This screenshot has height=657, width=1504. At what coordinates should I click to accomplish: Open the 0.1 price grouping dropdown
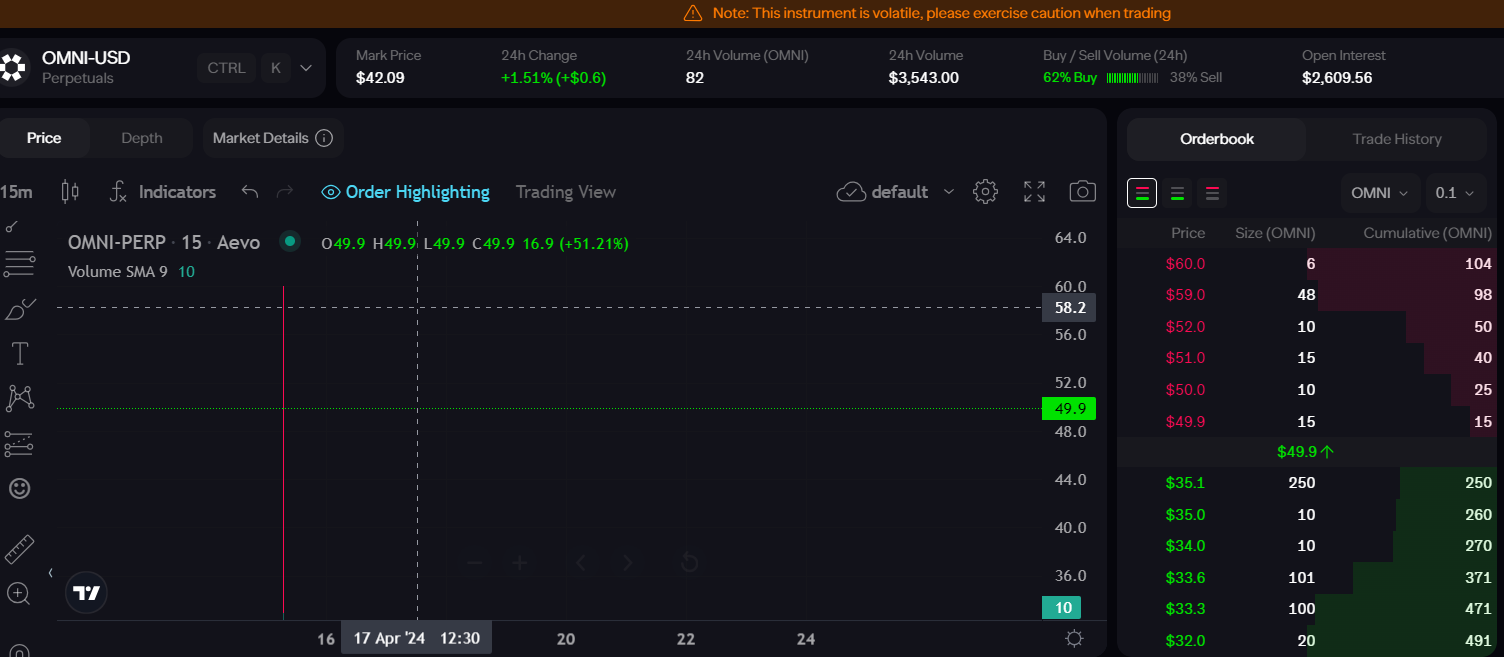click(x=1454, y=193)
